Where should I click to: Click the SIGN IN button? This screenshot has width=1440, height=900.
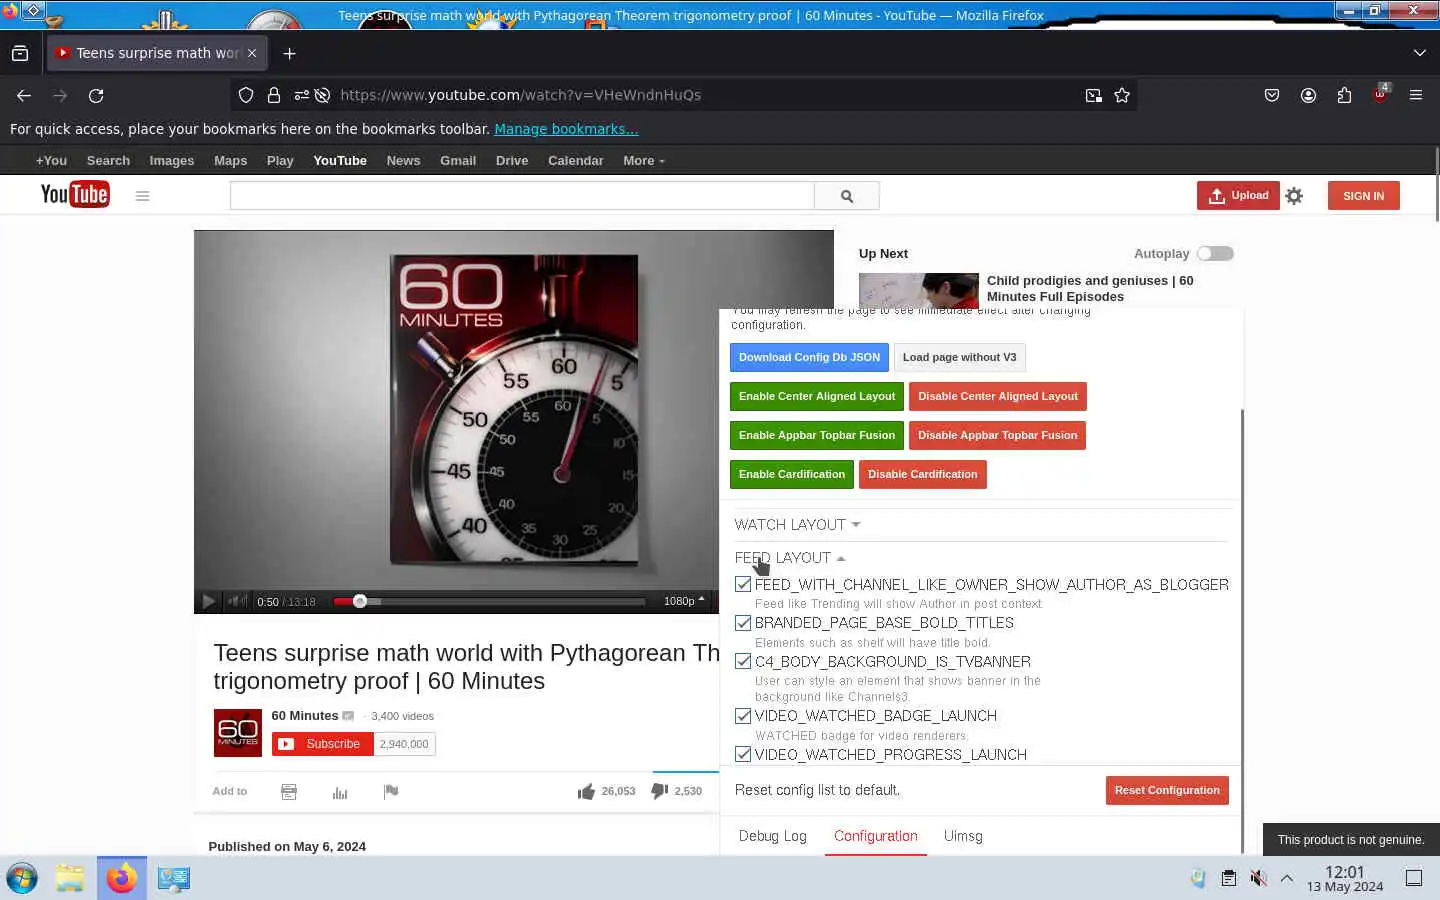(x=1363, y=196)
